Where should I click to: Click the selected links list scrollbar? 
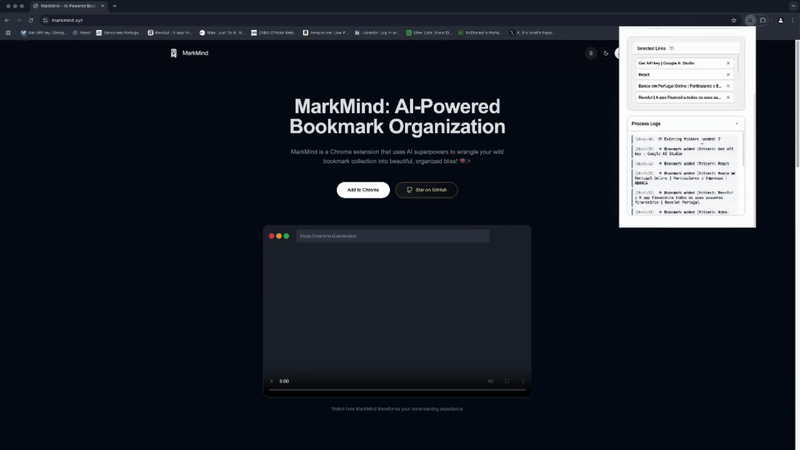coord(738,65)
